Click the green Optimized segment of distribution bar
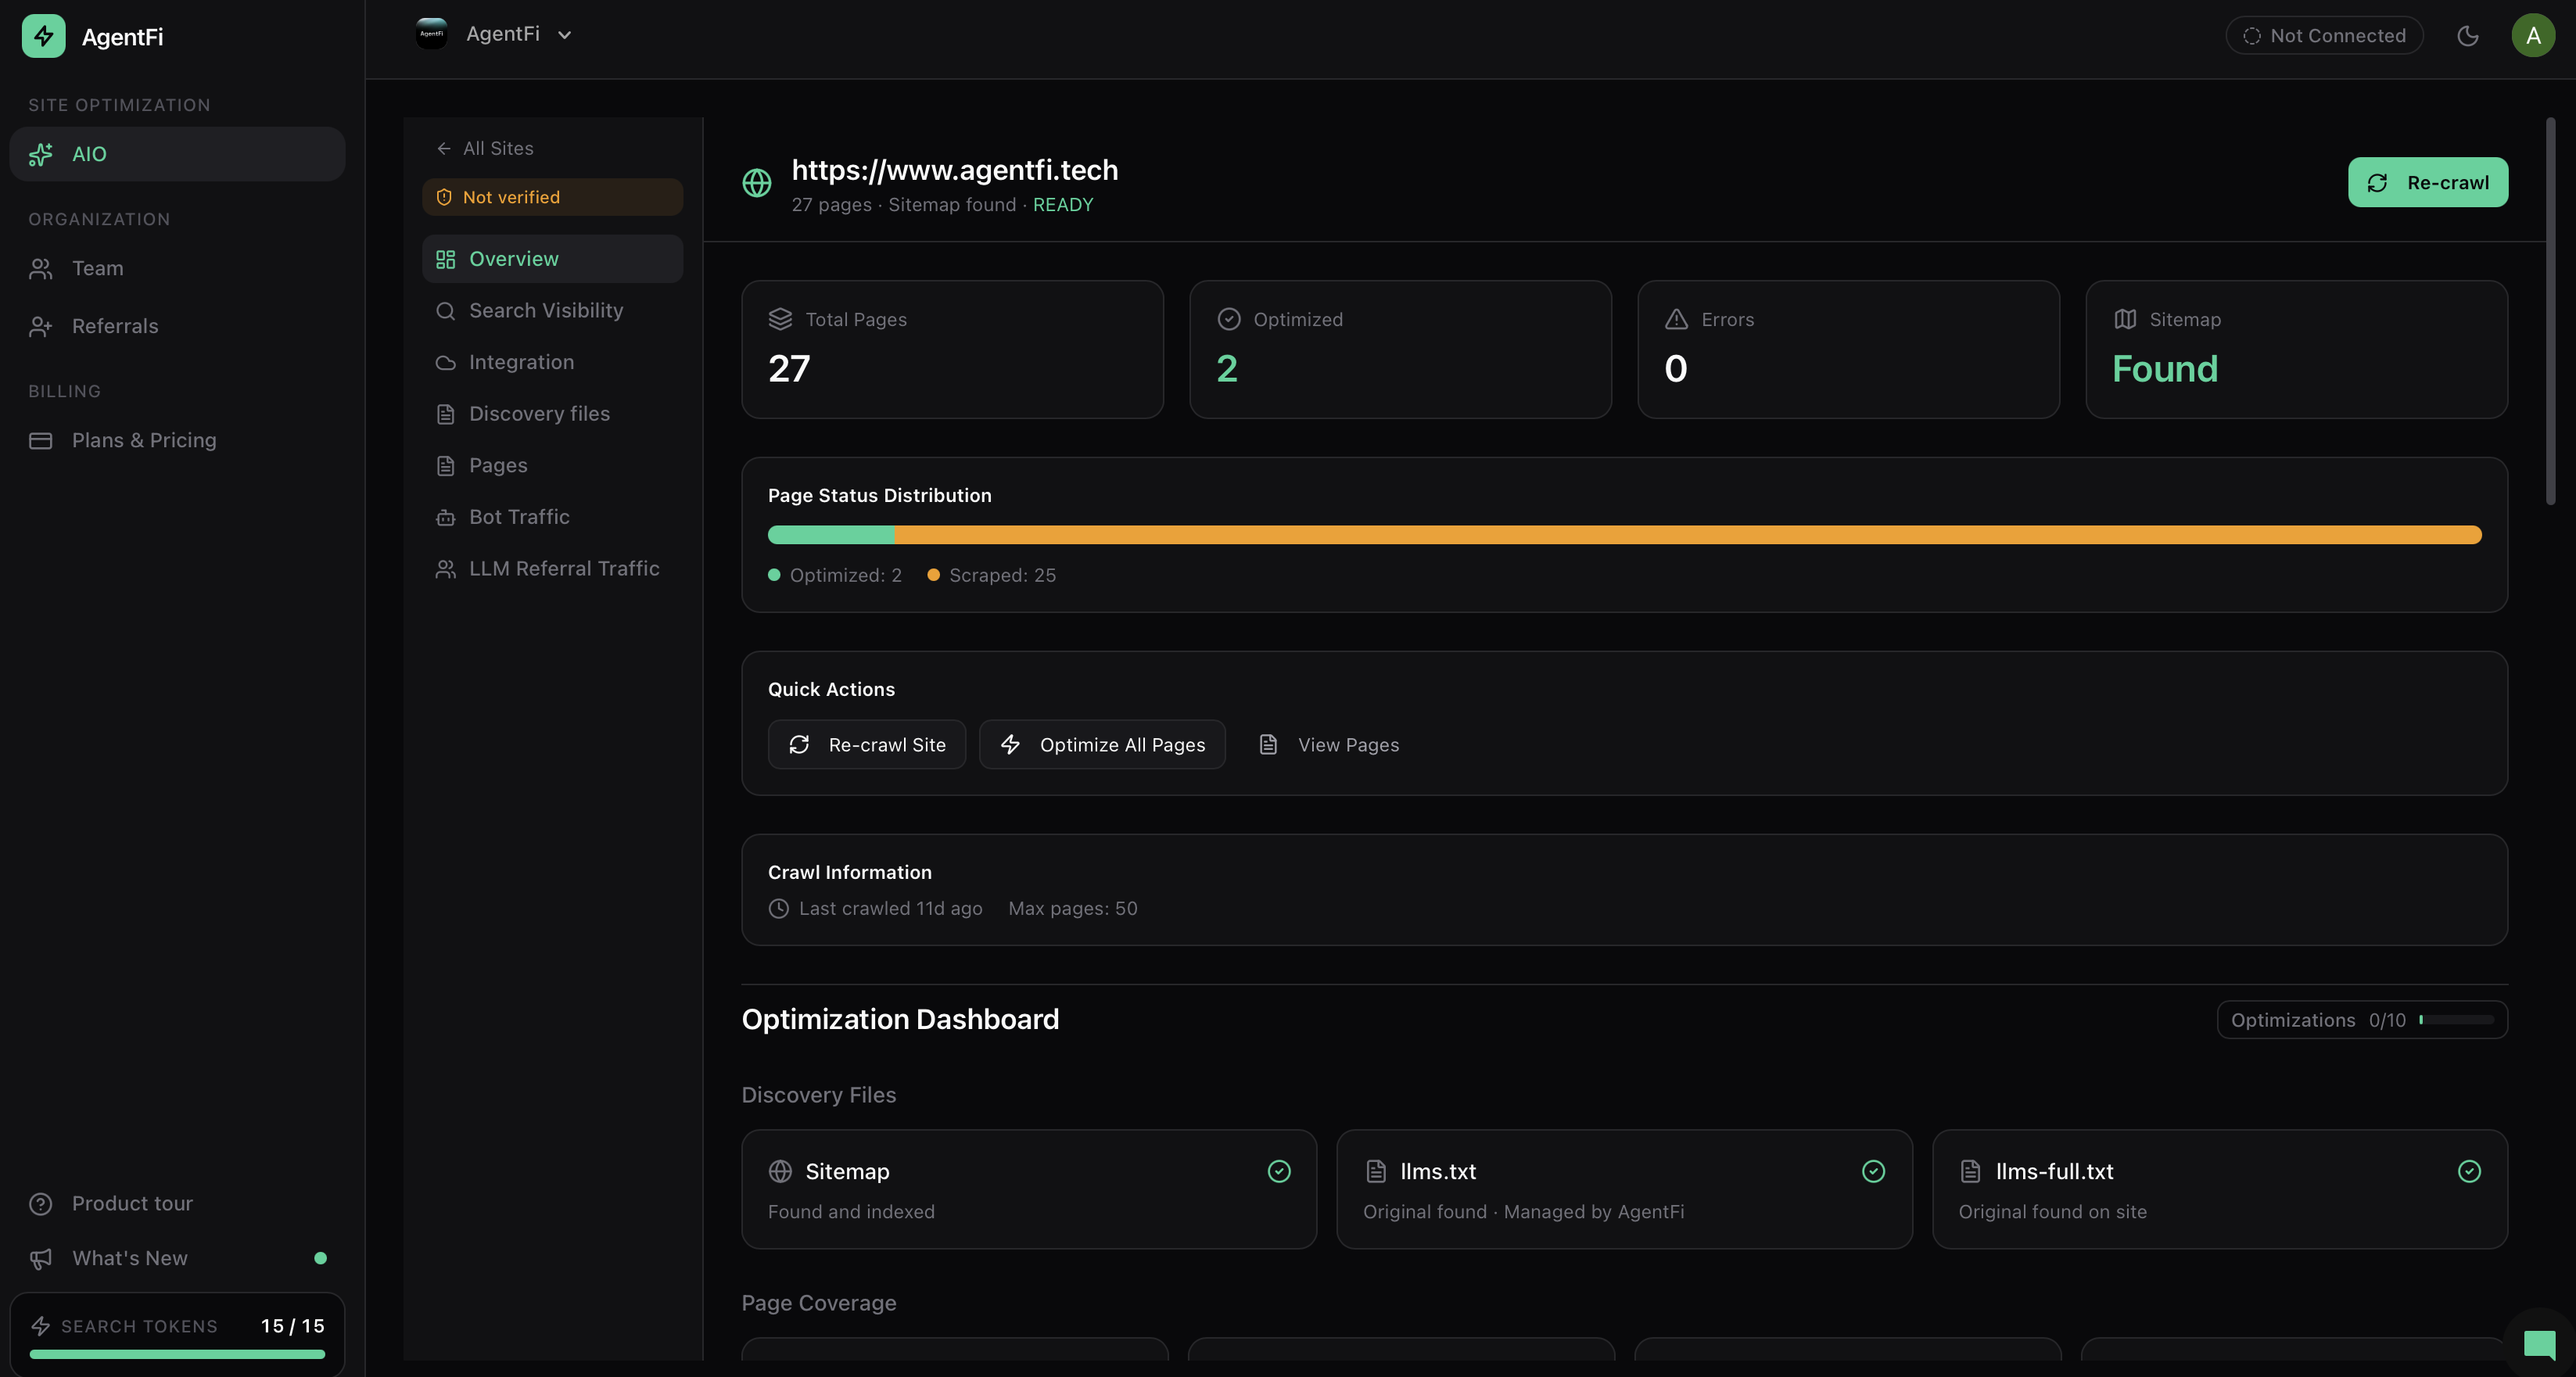The width and height of the screenshot is (2576, 1377). tap(831, 535)
